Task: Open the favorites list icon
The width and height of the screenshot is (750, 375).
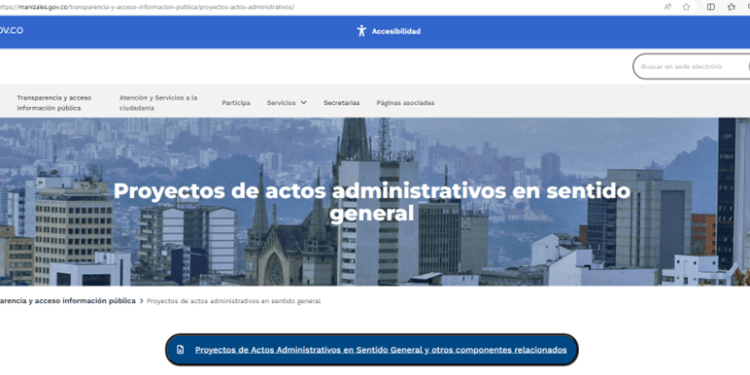Action: [731, 7]
